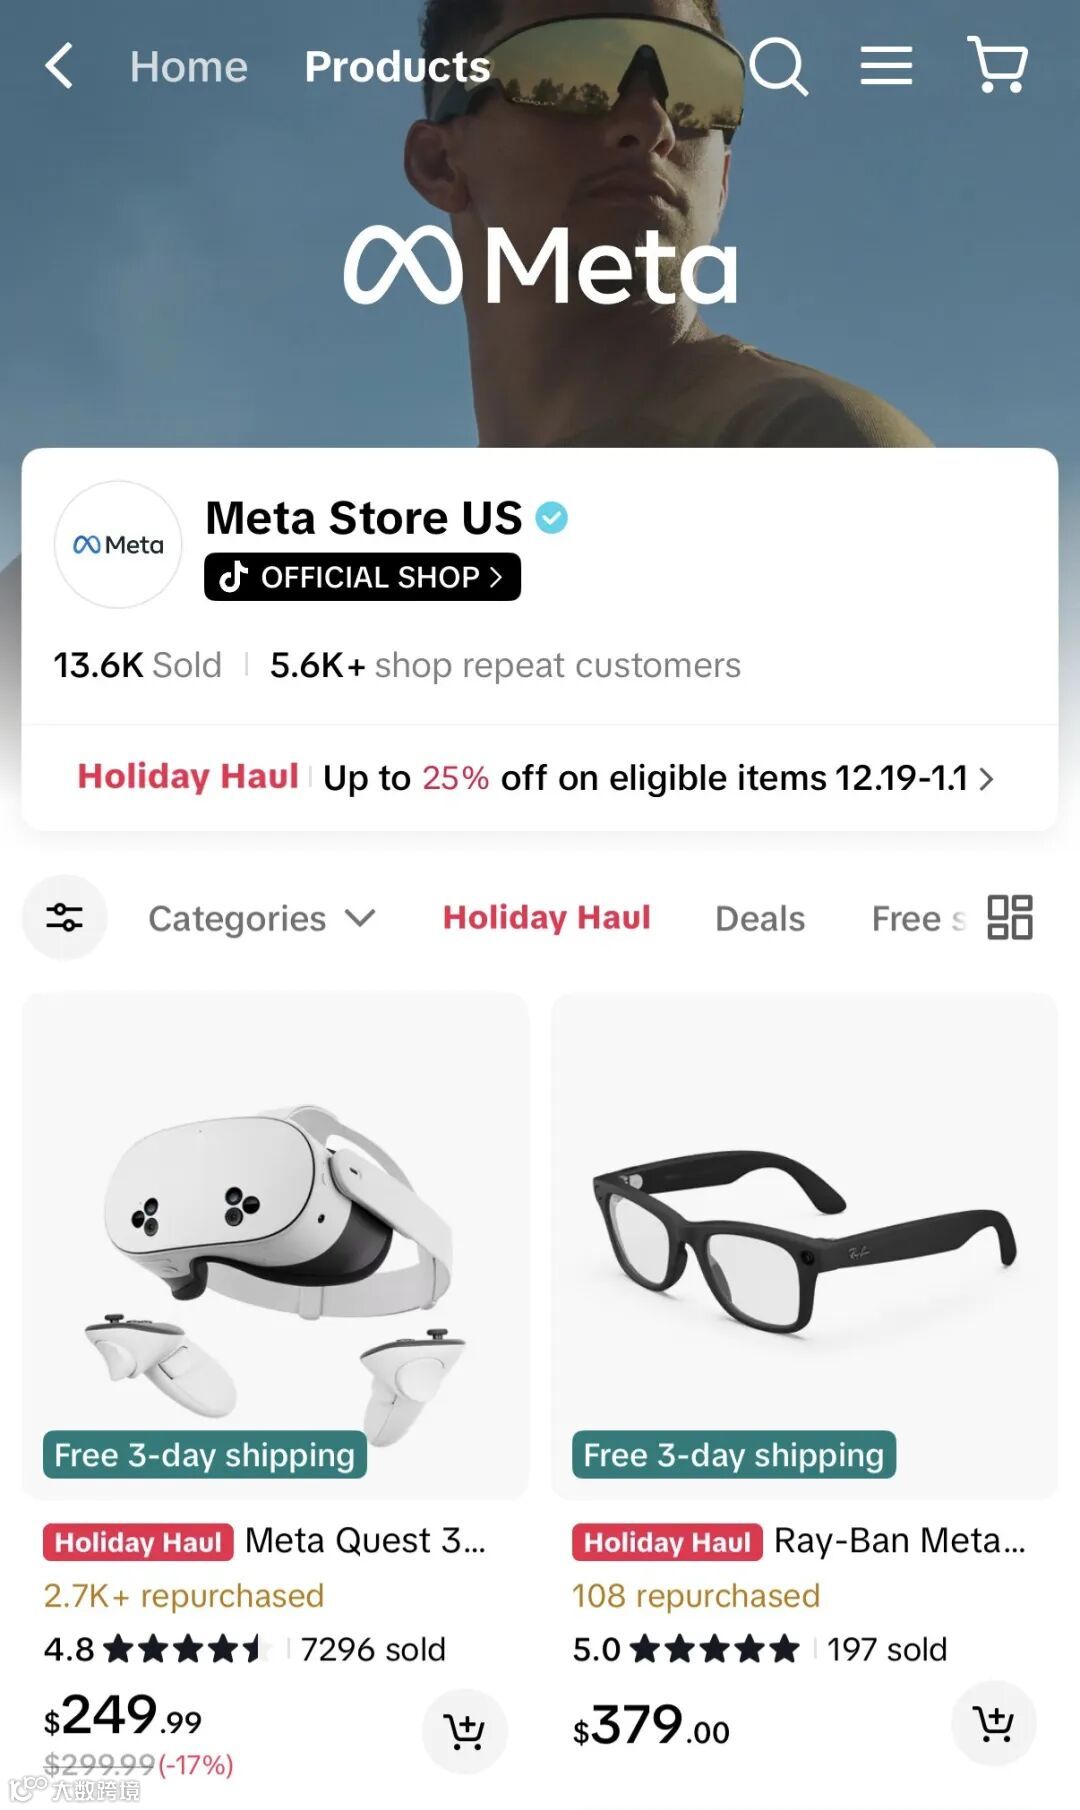Select the Products tab
This screenshot has height=1810, width=1080.
[x=397, y=67]
